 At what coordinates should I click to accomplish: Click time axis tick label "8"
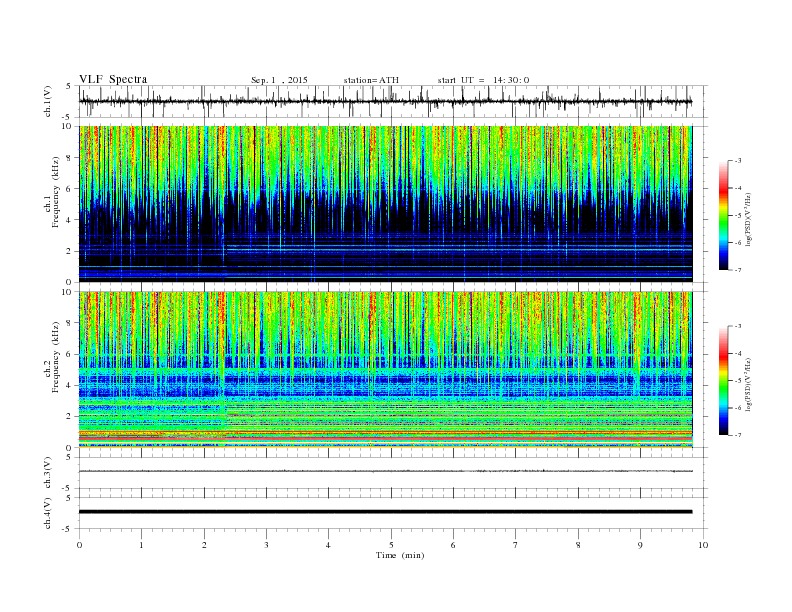tap(578, 545)
